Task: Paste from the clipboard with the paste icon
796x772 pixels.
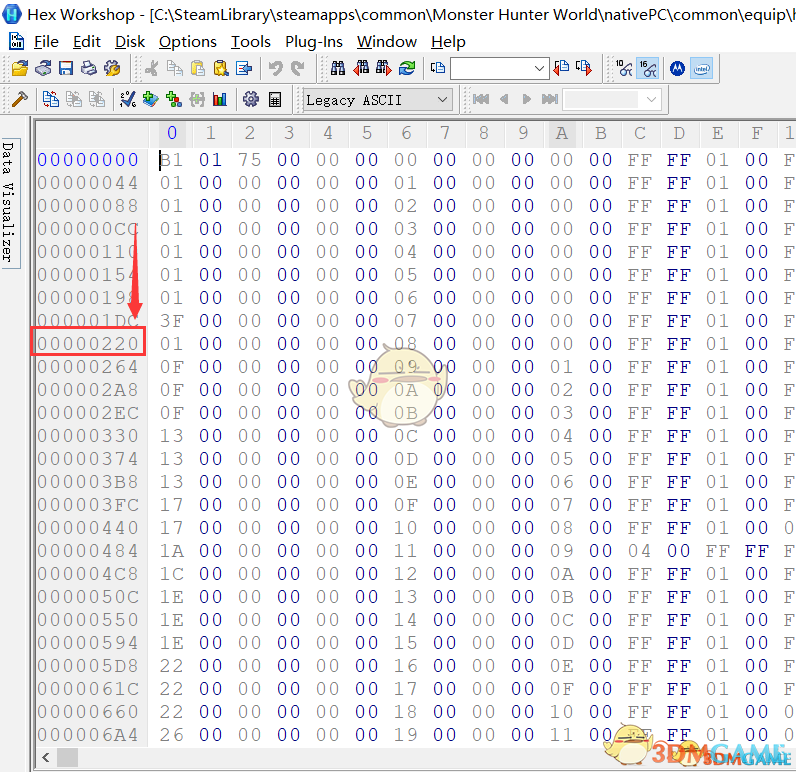Action: pyautogui.click(x=197, y=68)
